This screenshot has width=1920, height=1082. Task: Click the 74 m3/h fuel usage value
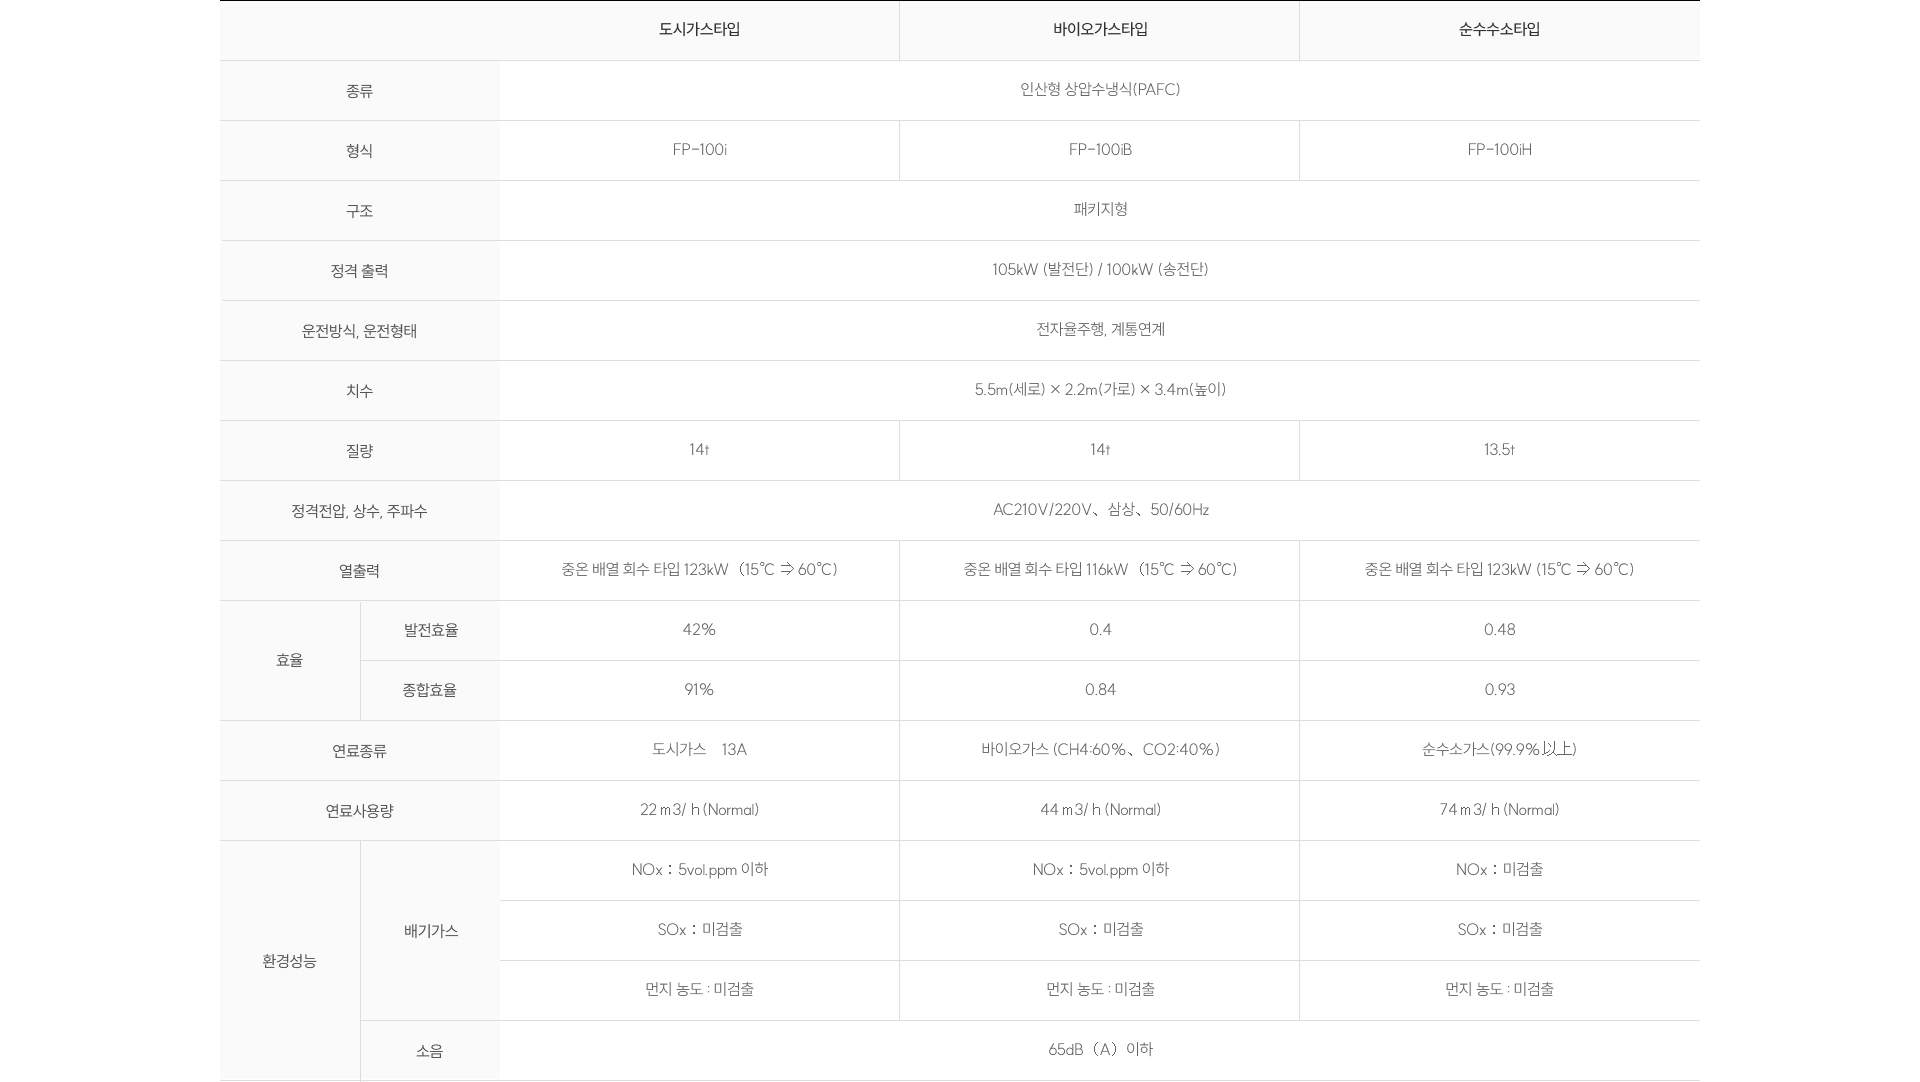click(x=1499, y=810)
